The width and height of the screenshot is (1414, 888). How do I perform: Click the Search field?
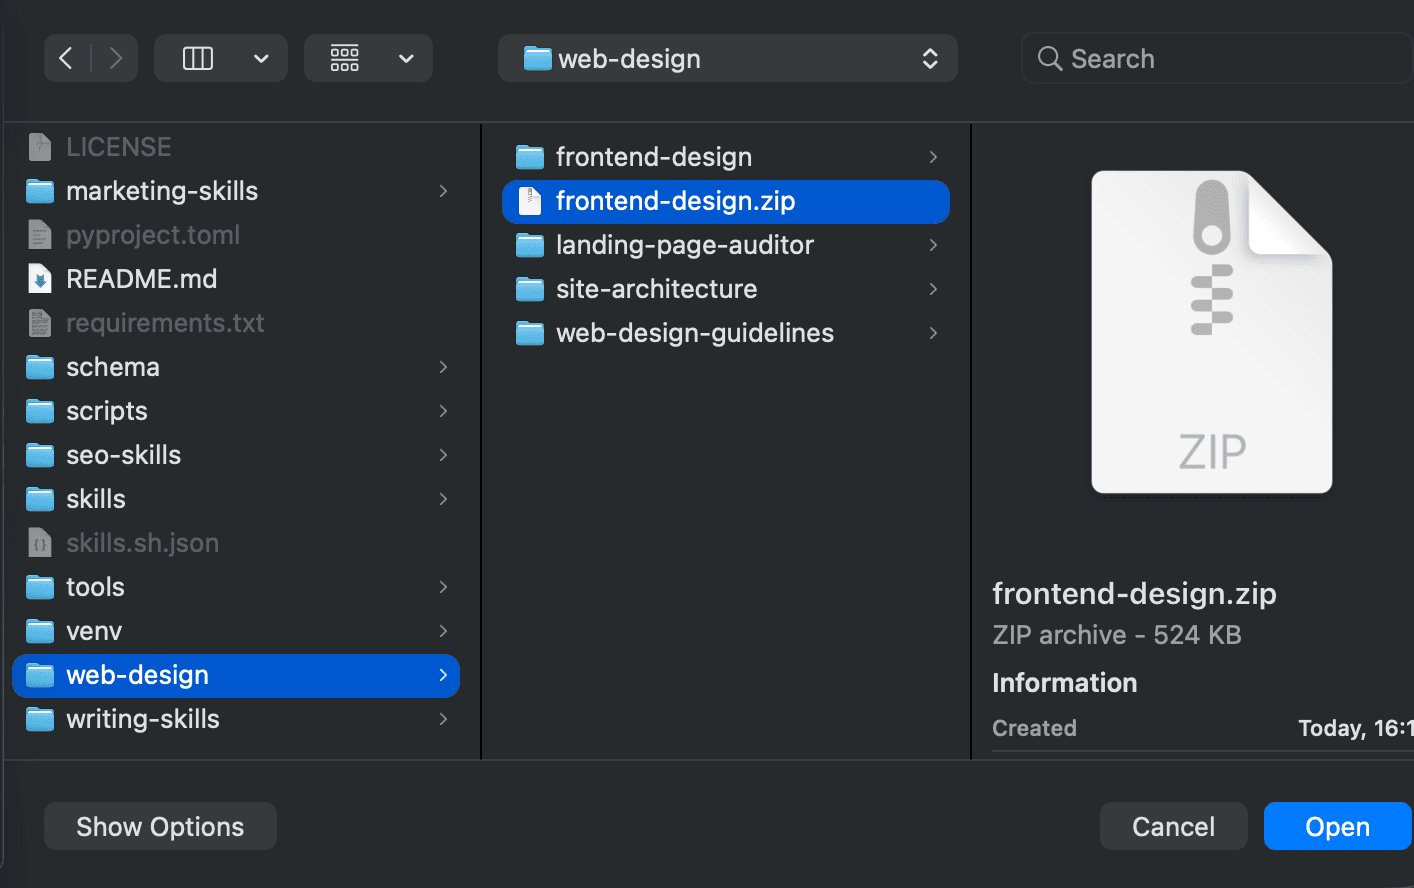pos(1218,58)
